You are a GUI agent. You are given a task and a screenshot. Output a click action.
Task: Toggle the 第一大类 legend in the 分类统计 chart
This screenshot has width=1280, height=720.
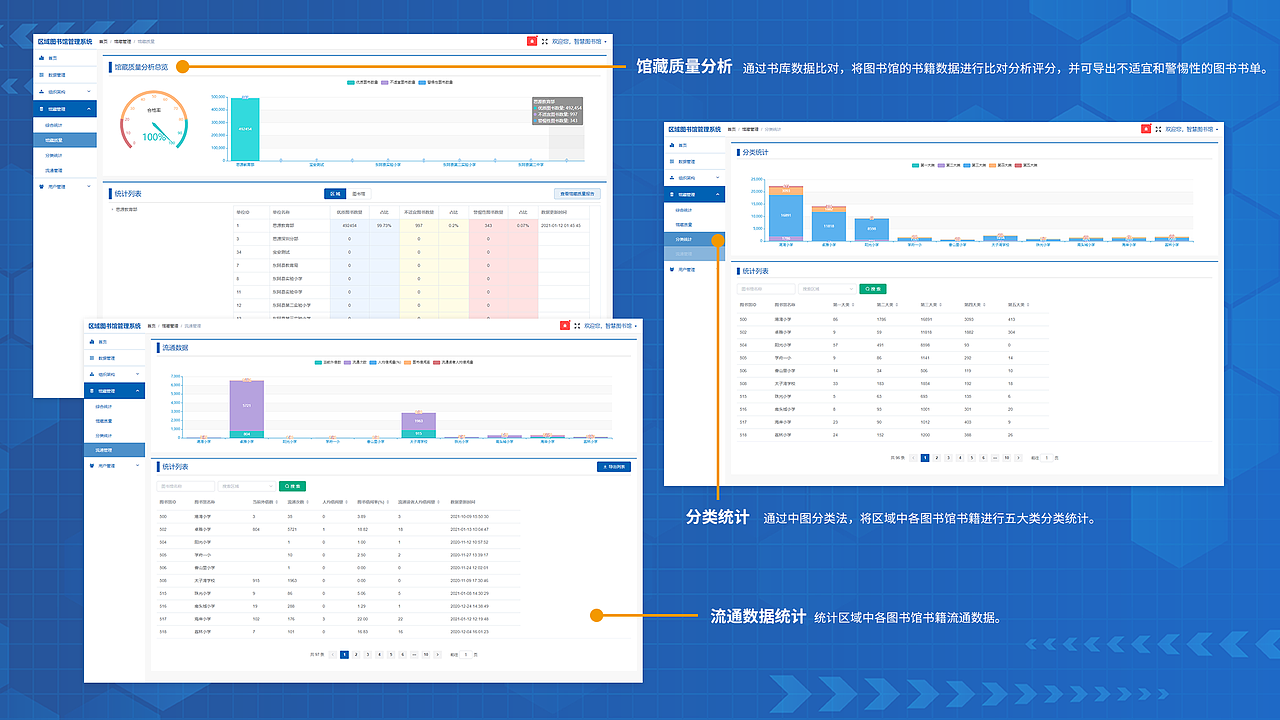point(923,165)
